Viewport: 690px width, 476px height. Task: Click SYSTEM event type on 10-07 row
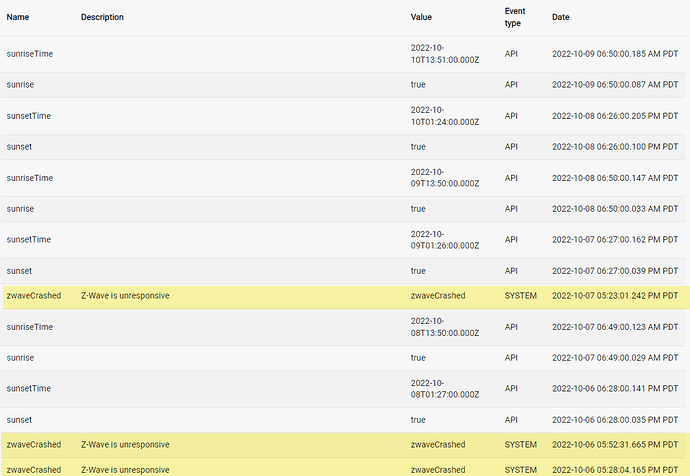click(x=521, y=296)
